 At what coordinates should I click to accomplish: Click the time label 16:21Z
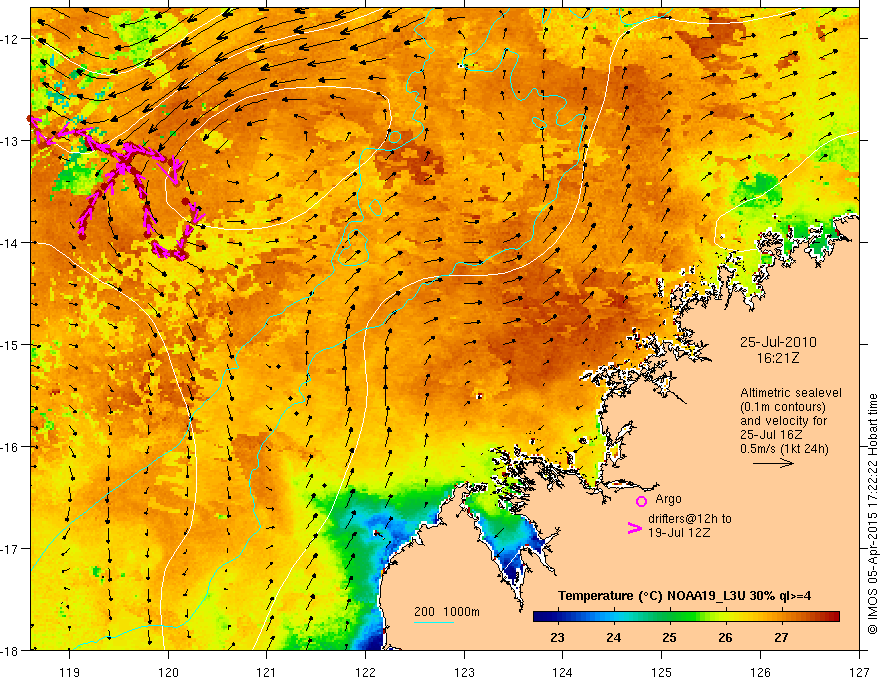point(777,358)
